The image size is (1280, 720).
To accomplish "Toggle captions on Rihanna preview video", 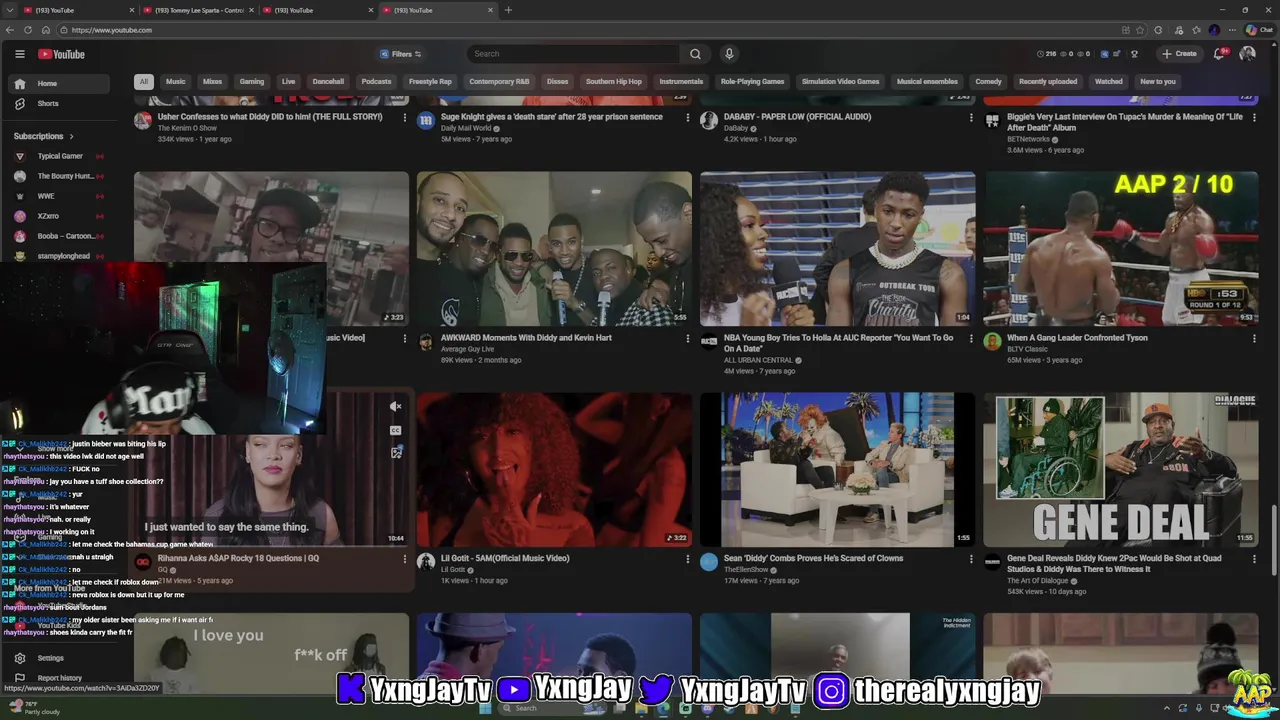I will [x=396, y=430].
